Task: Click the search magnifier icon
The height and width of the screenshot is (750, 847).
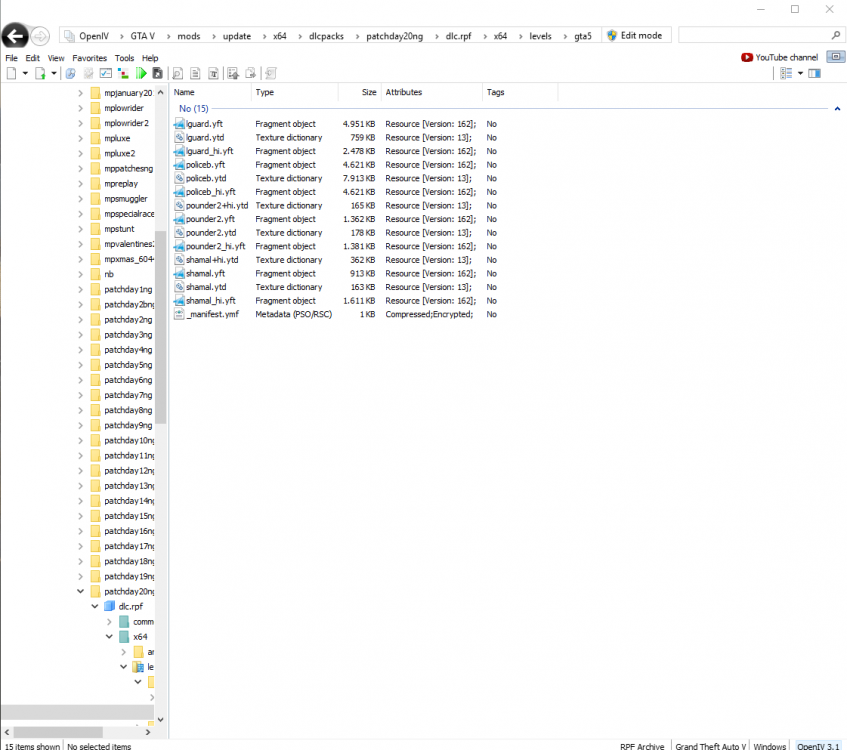Action: tap(836, 35)
